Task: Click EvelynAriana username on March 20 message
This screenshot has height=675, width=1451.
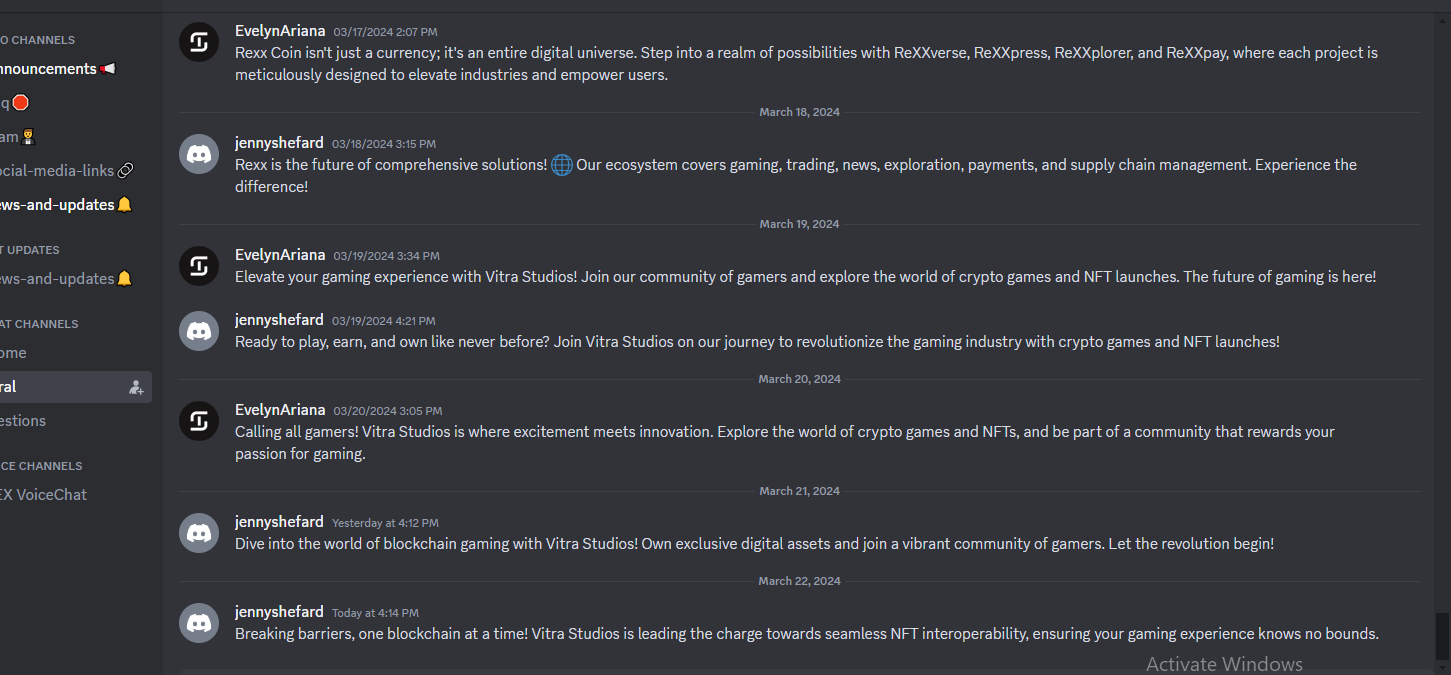Action: pyautogui.click(x=280, y=410)
